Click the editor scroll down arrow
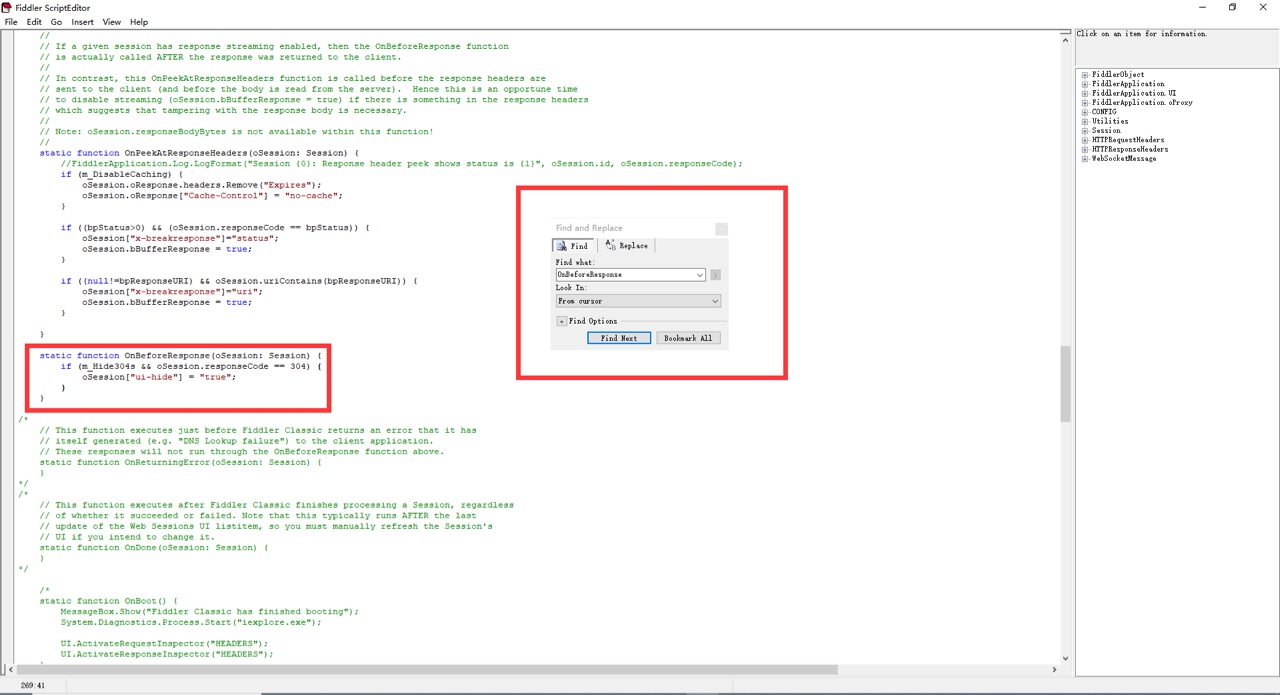Viewport: 1280px width, 695px height. point(1065,658)
